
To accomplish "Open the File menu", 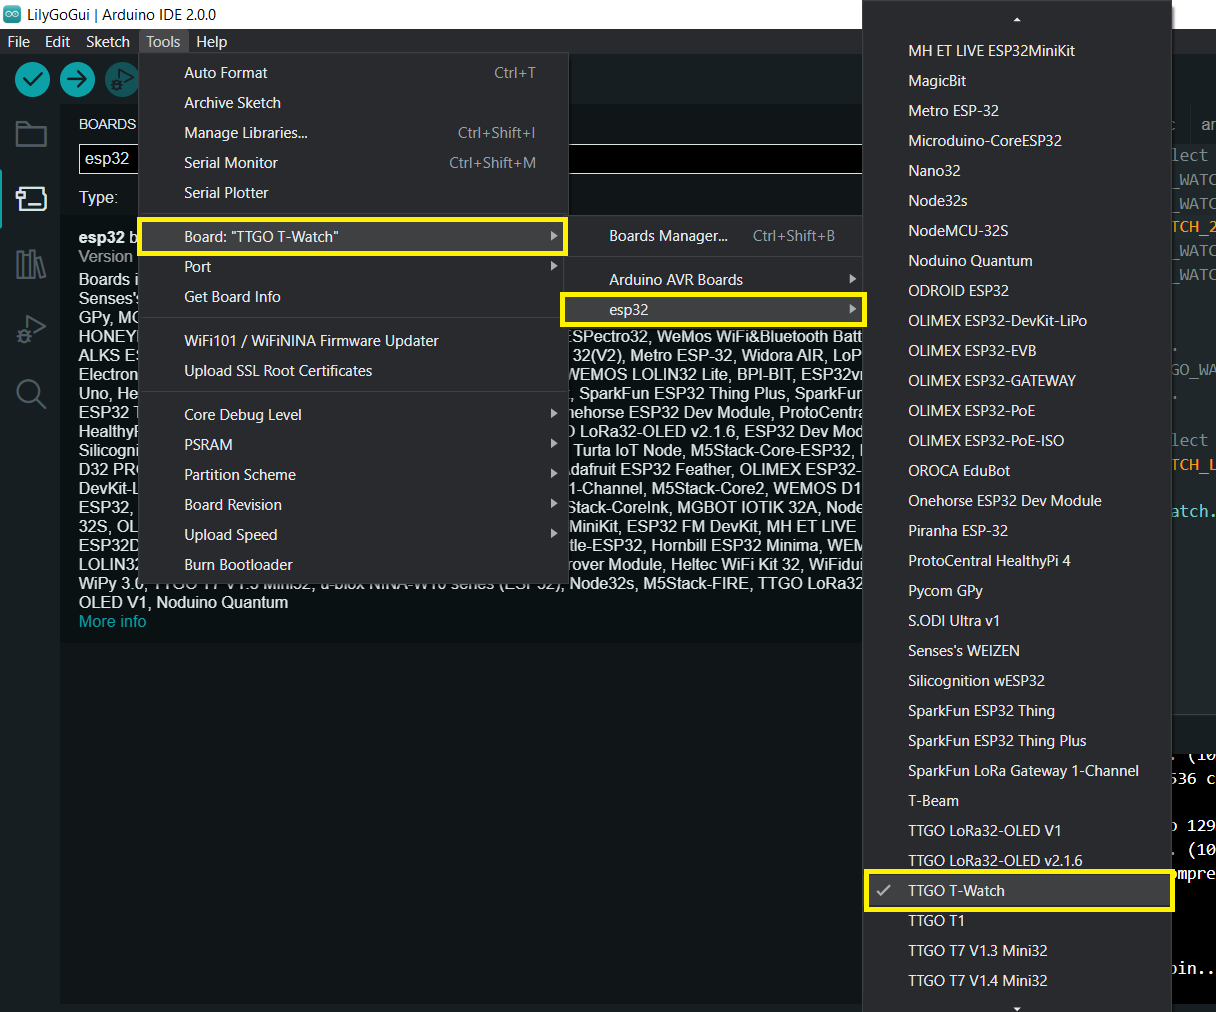I will click(x=19, y=41).
